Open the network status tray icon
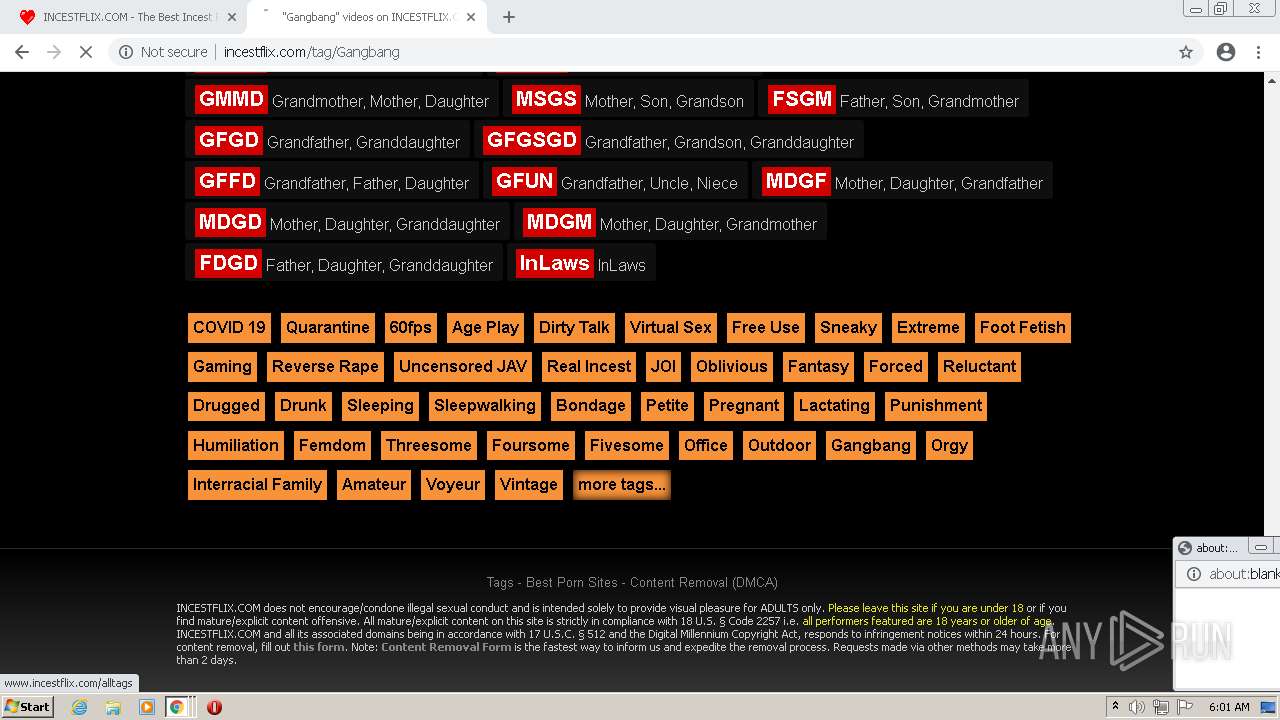The height and width of the screenshot is (720, 1280). (1160, 707)
